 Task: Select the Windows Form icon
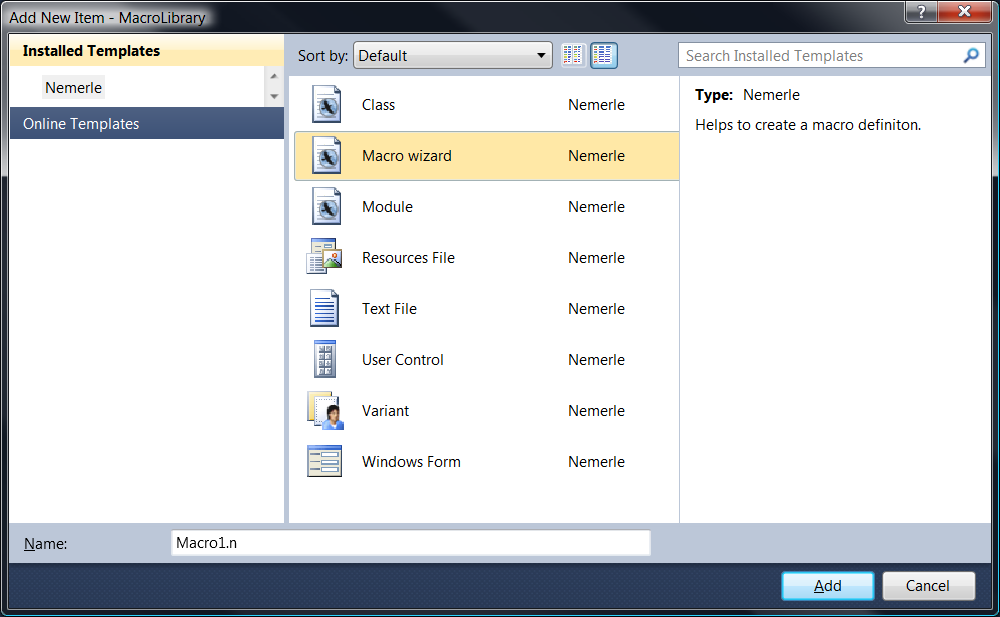click(x=325, y=462)
